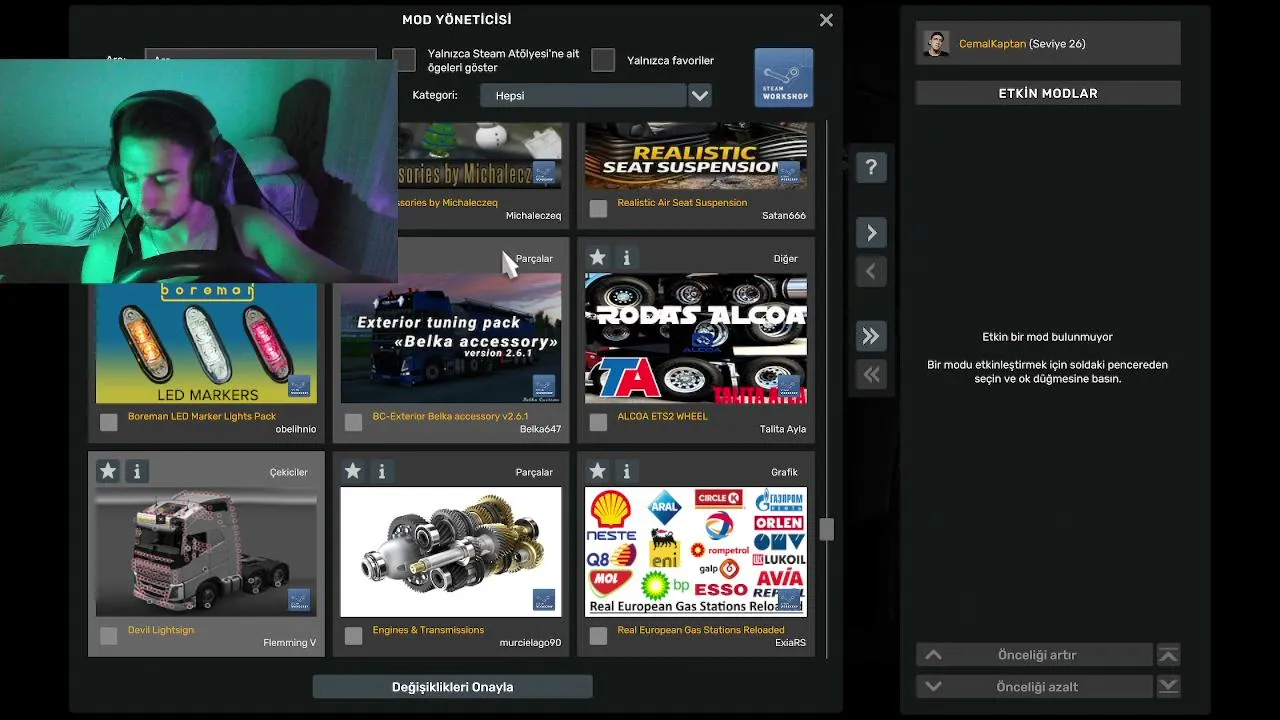This screenshot has height=720, width=1280.
Task: Click the 'Önceliği azalt' button
Action: click(x=1034, y=687)
